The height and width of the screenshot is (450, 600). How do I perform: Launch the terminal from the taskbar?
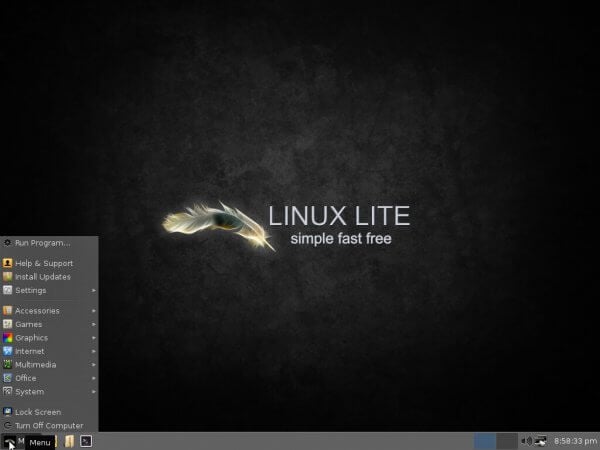86,441
